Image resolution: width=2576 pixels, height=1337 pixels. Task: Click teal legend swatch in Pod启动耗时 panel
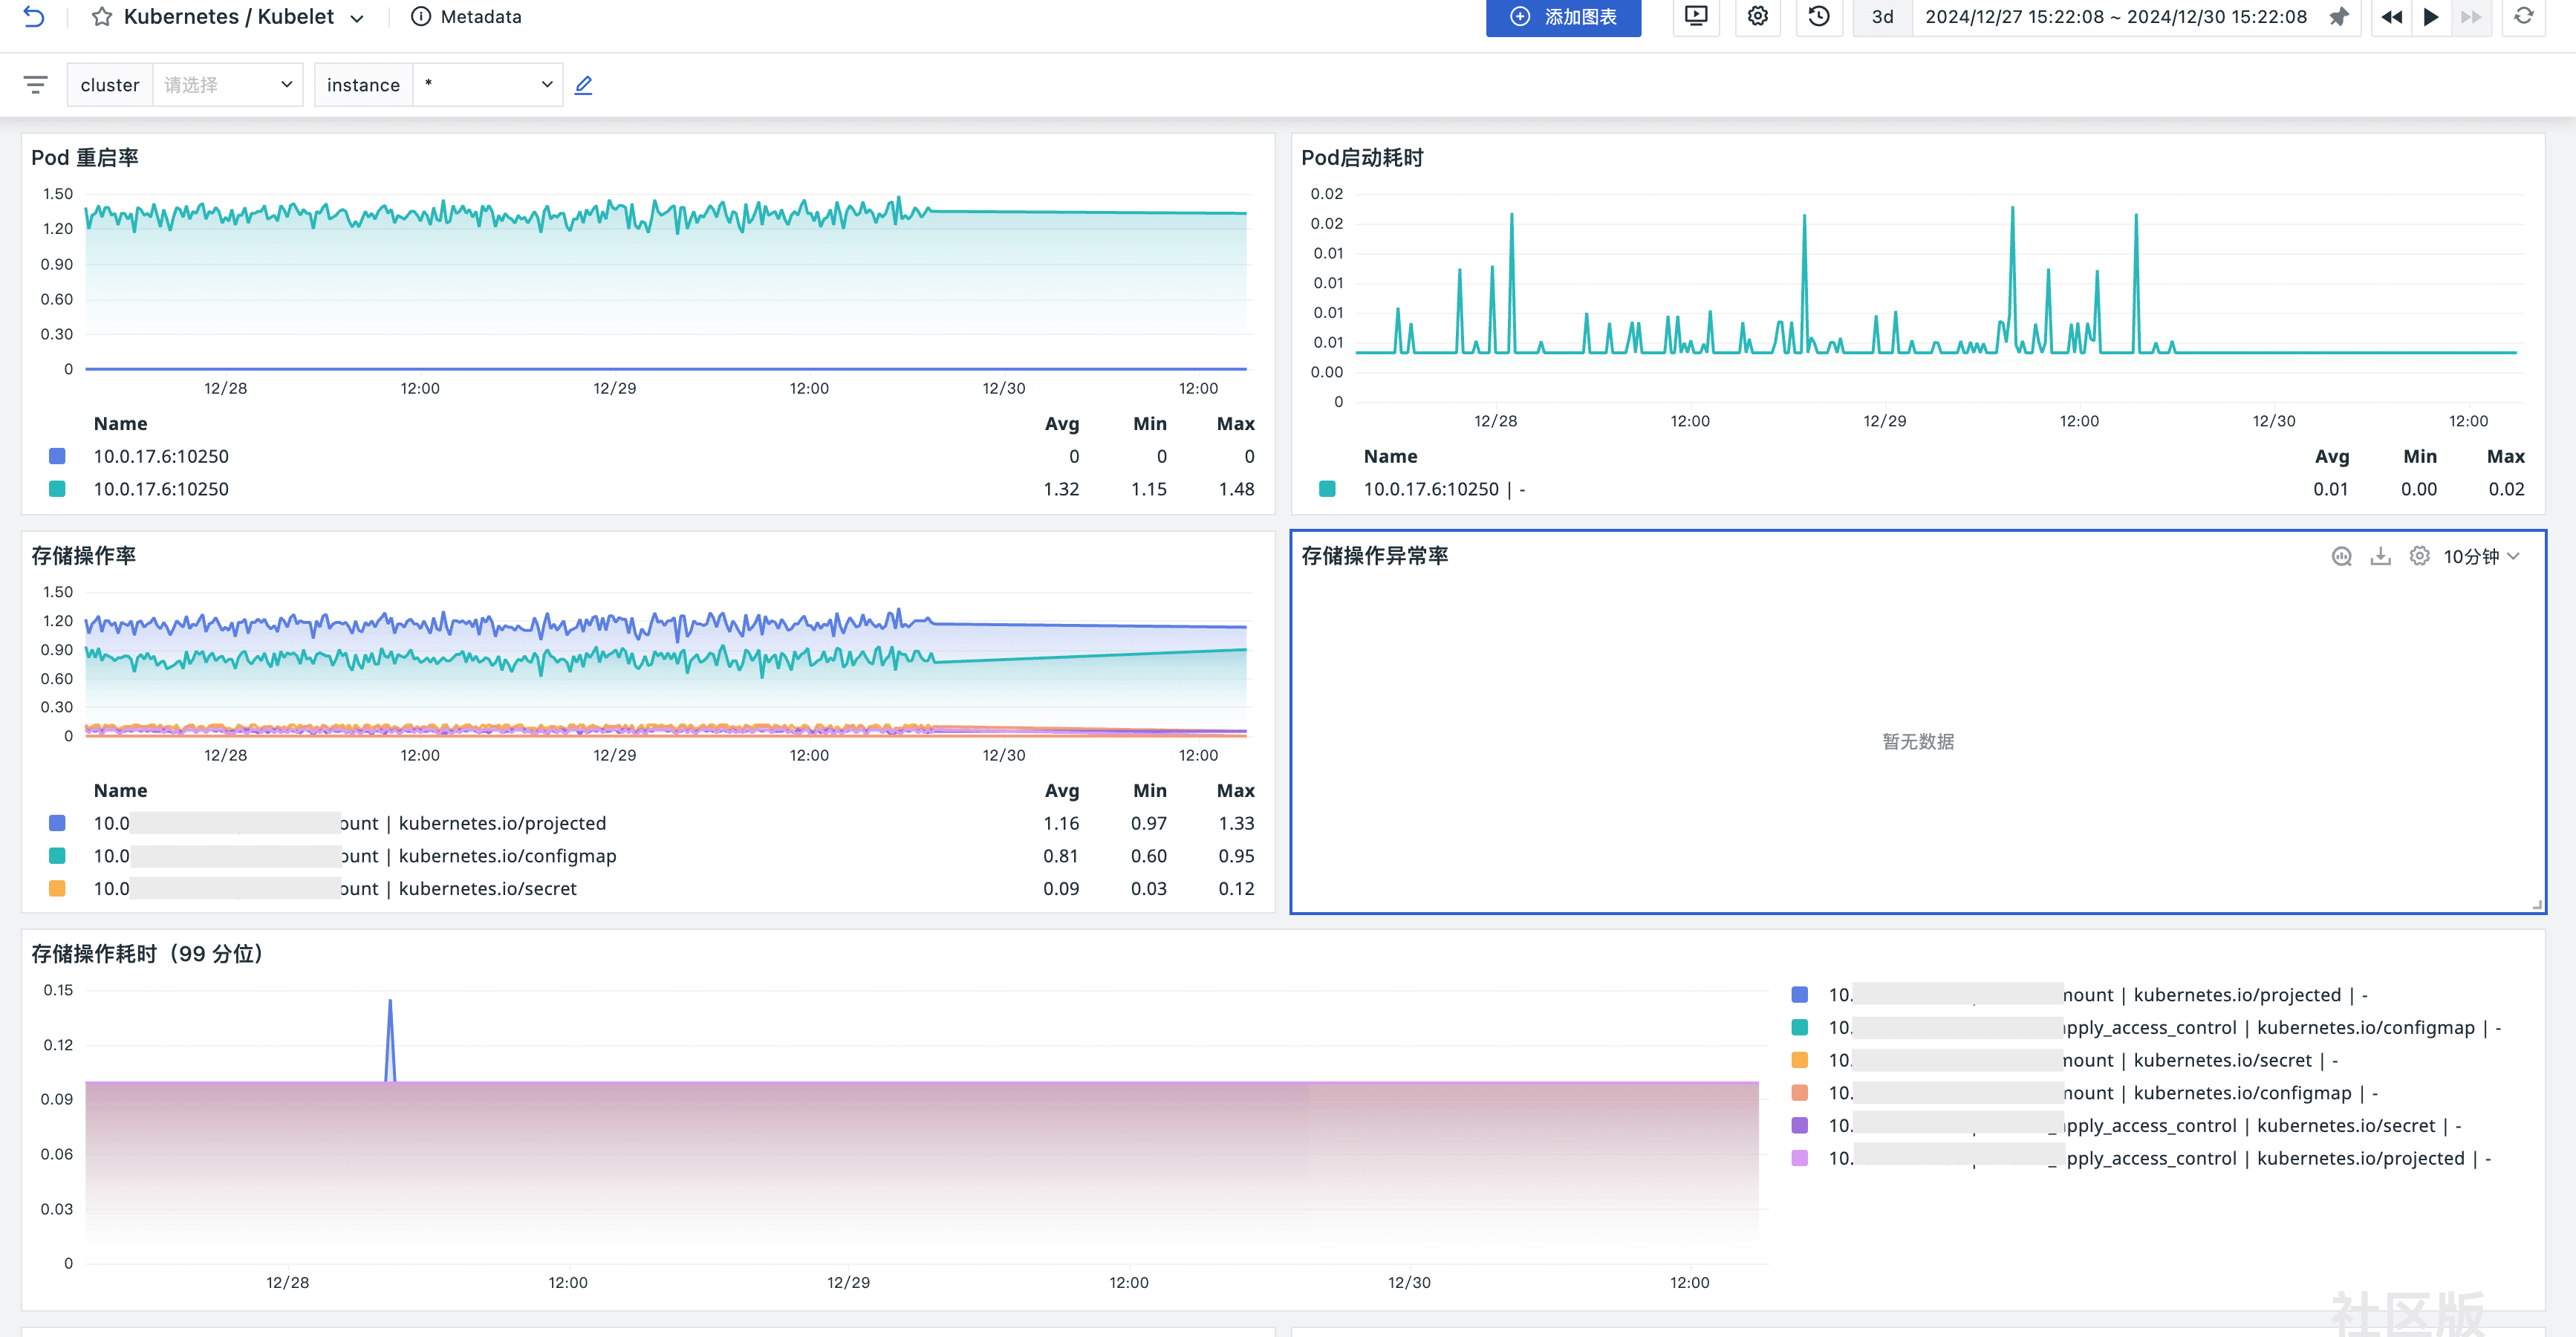(1327, 489)
